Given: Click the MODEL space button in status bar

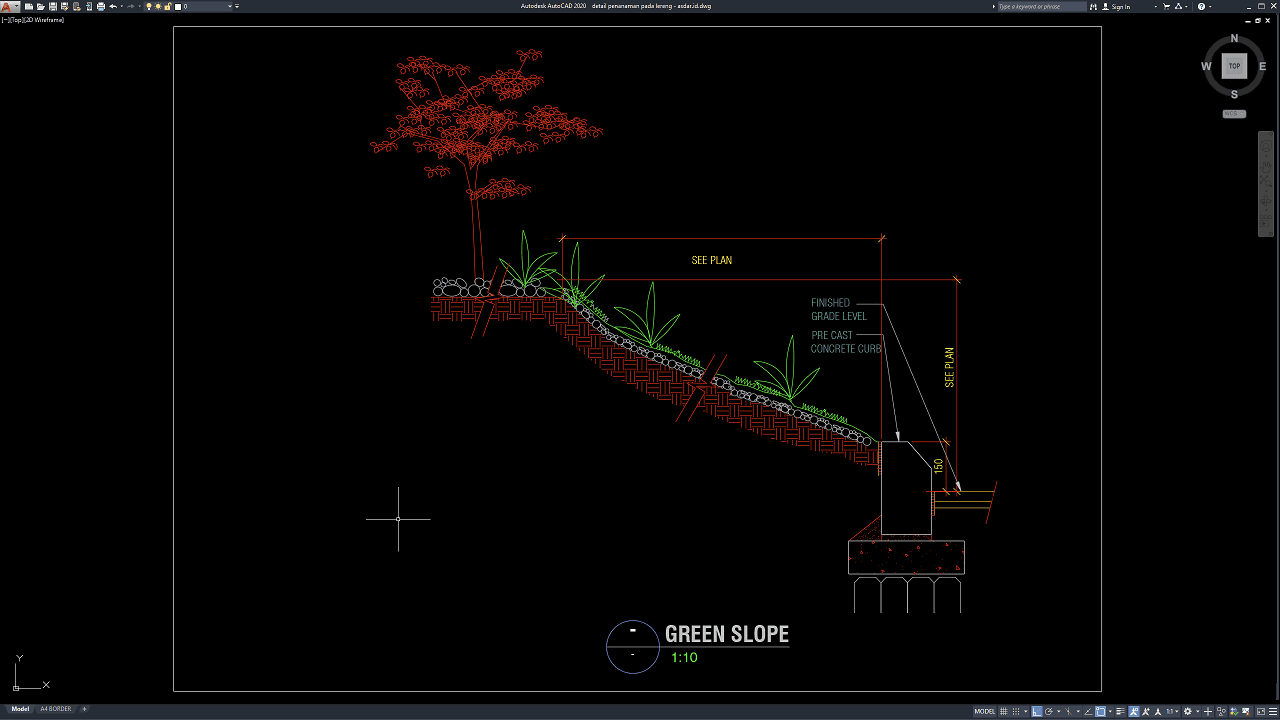Looking at the screenshot, I should 984,711.
